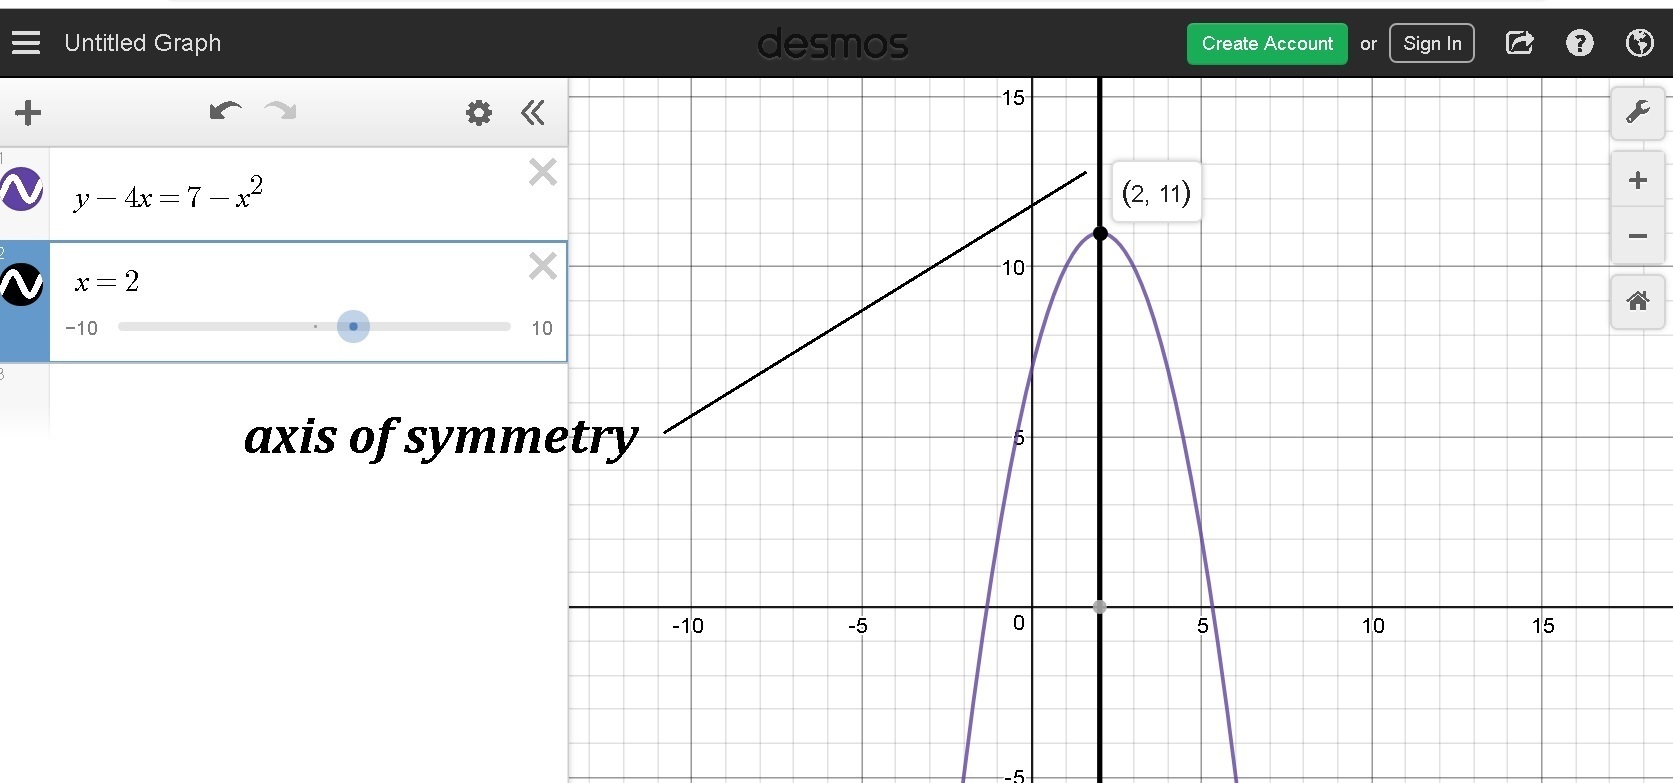Zoom out of the graph
This screenshot has height=783, width=1673.
click(1638, 236)
